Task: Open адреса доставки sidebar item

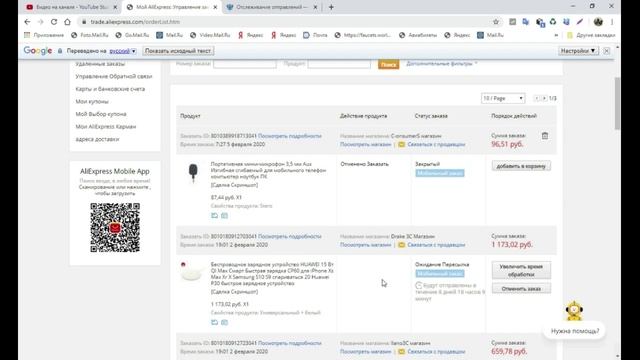Action: tap(97, 139)
